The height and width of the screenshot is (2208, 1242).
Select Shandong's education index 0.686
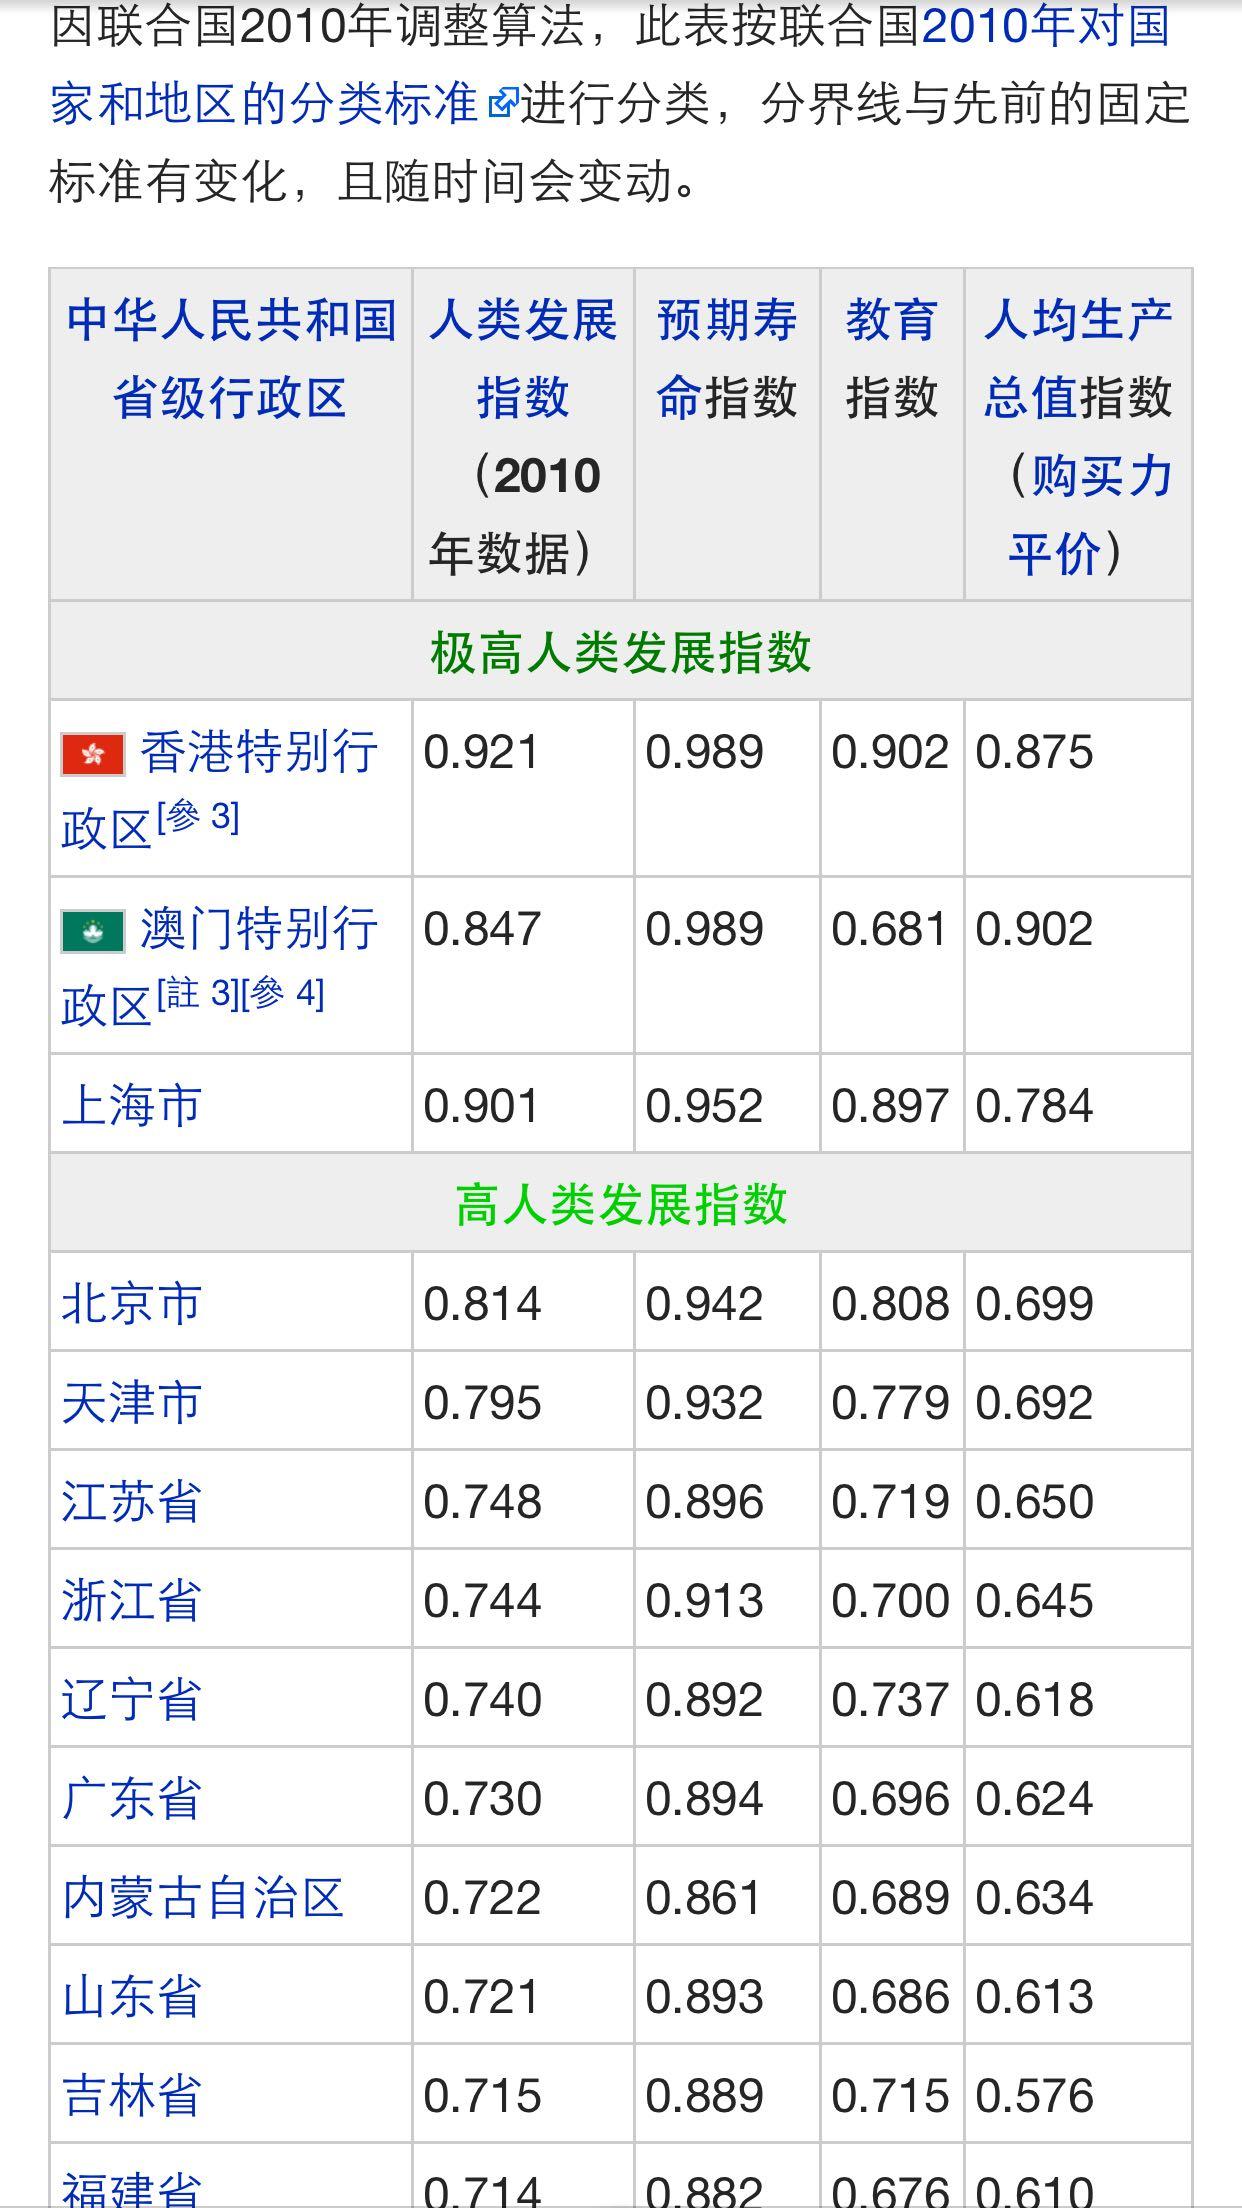point(890,1997)
